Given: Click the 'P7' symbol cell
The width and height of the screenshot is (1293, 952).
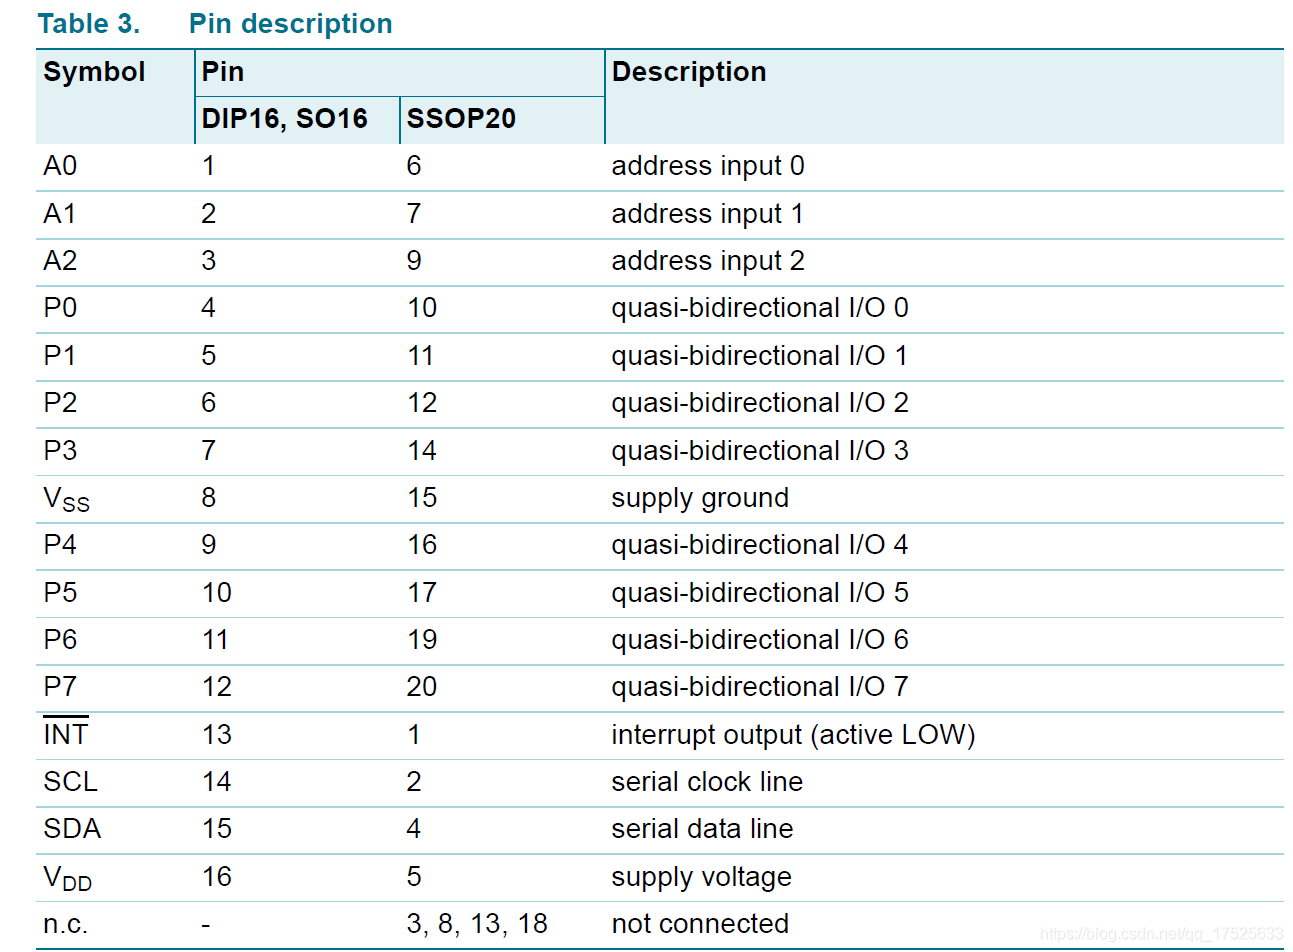Looking at the screenshot, I should click(60, 687).
